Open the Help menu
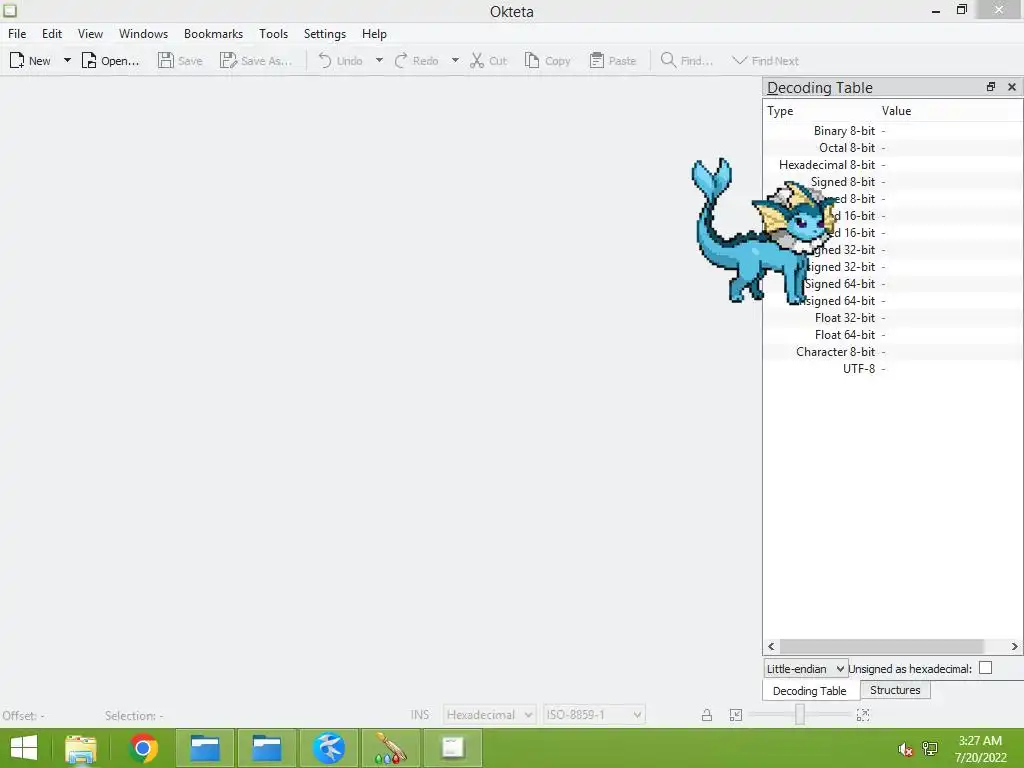 [x=374, y=34]
